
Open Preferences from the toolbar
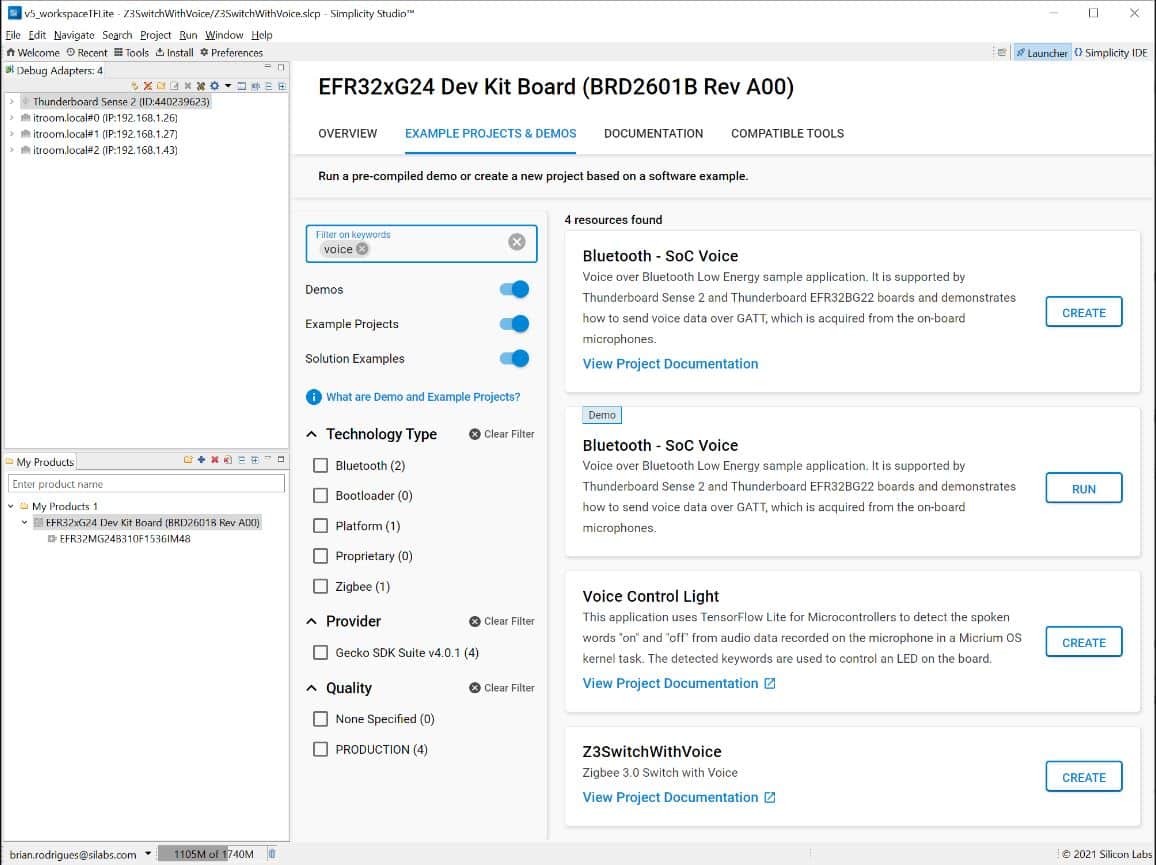click(231, 52)
